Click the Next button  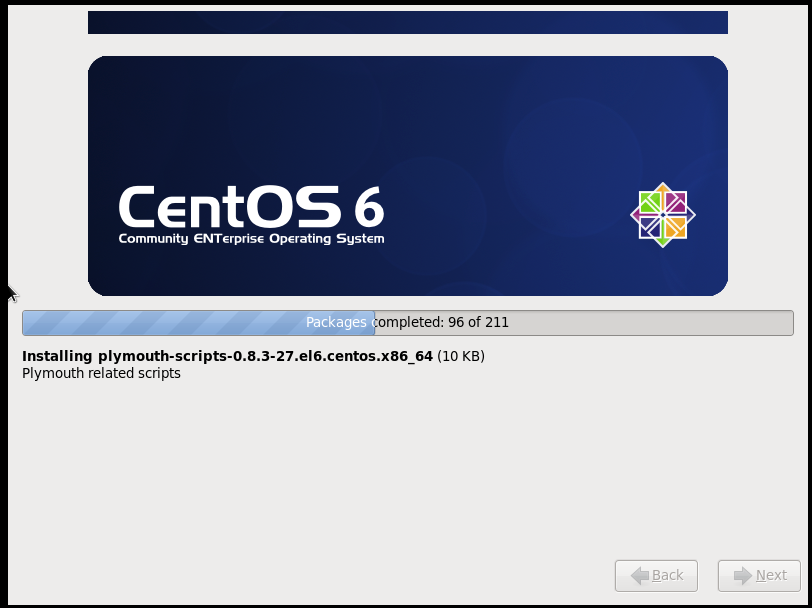point(759,575)
